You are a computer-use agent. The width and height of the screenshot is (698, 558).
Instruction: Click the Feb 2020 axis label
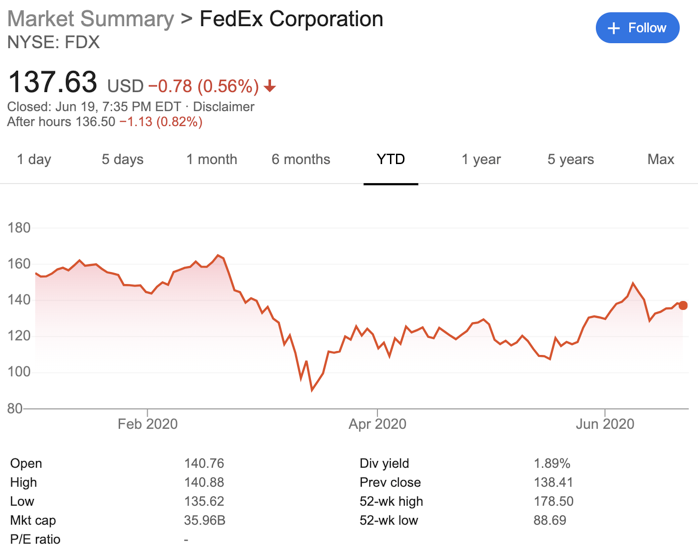147,424
